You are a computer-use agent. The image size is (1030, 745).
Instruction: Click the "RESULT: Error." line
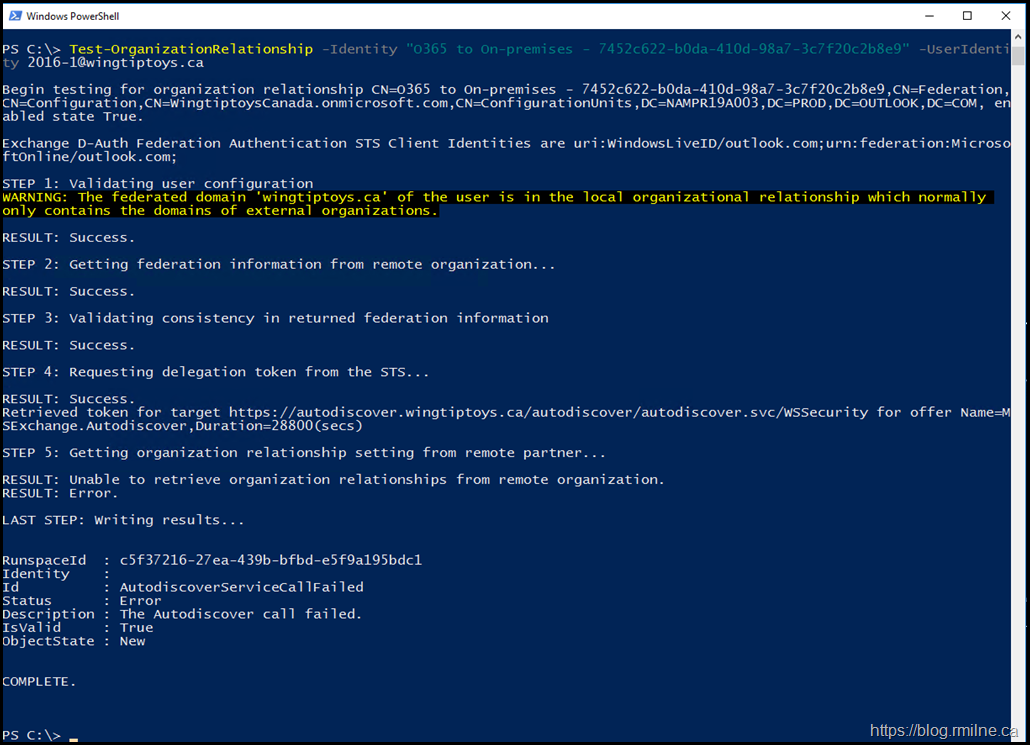point(60,493)
